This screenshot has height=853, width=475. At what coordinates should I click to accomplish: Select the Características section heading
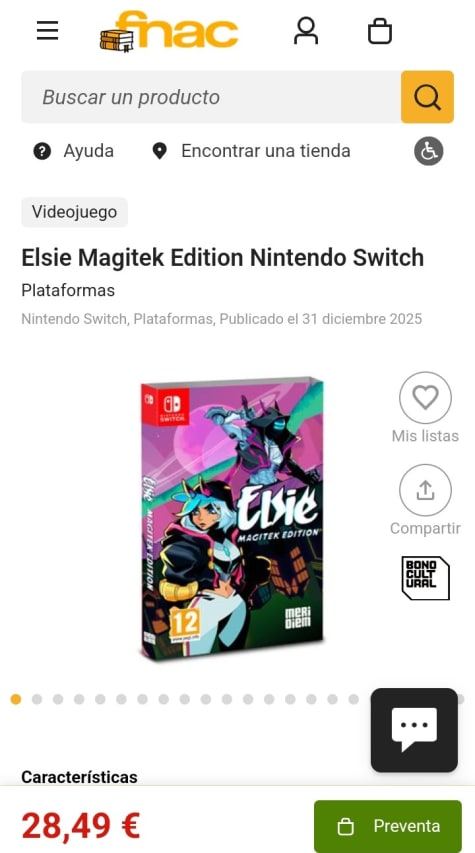[x=79, y=777]
